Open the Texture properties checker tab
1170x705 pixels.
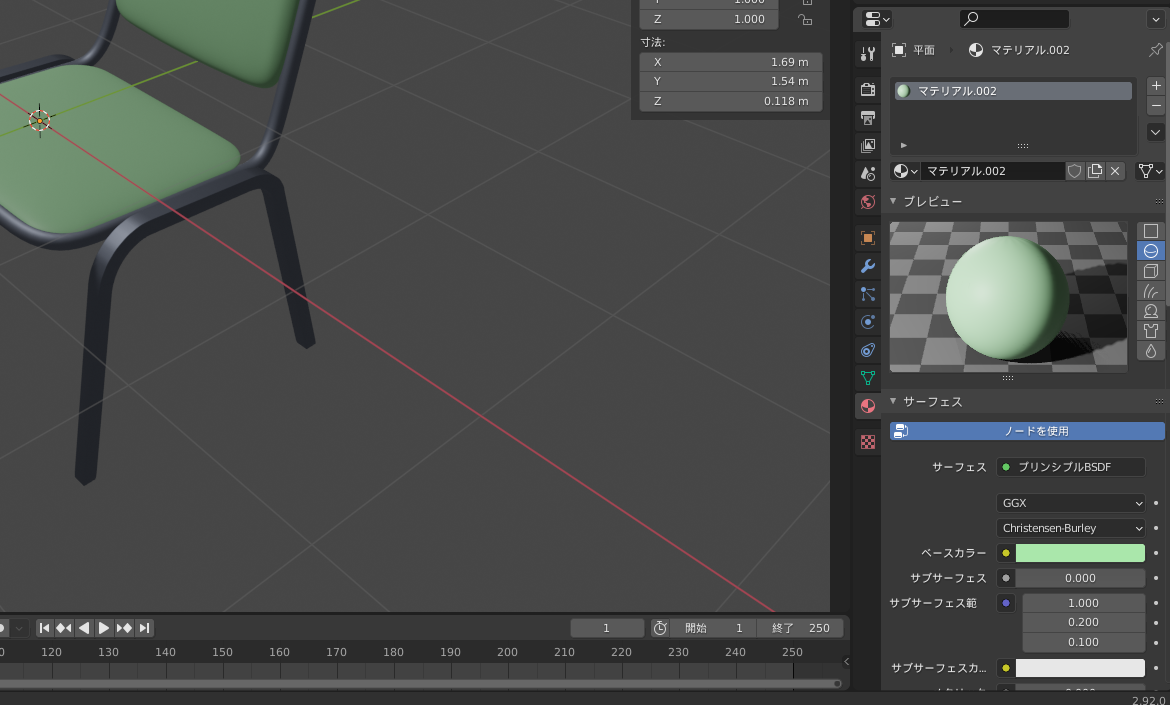coord(867,442)
